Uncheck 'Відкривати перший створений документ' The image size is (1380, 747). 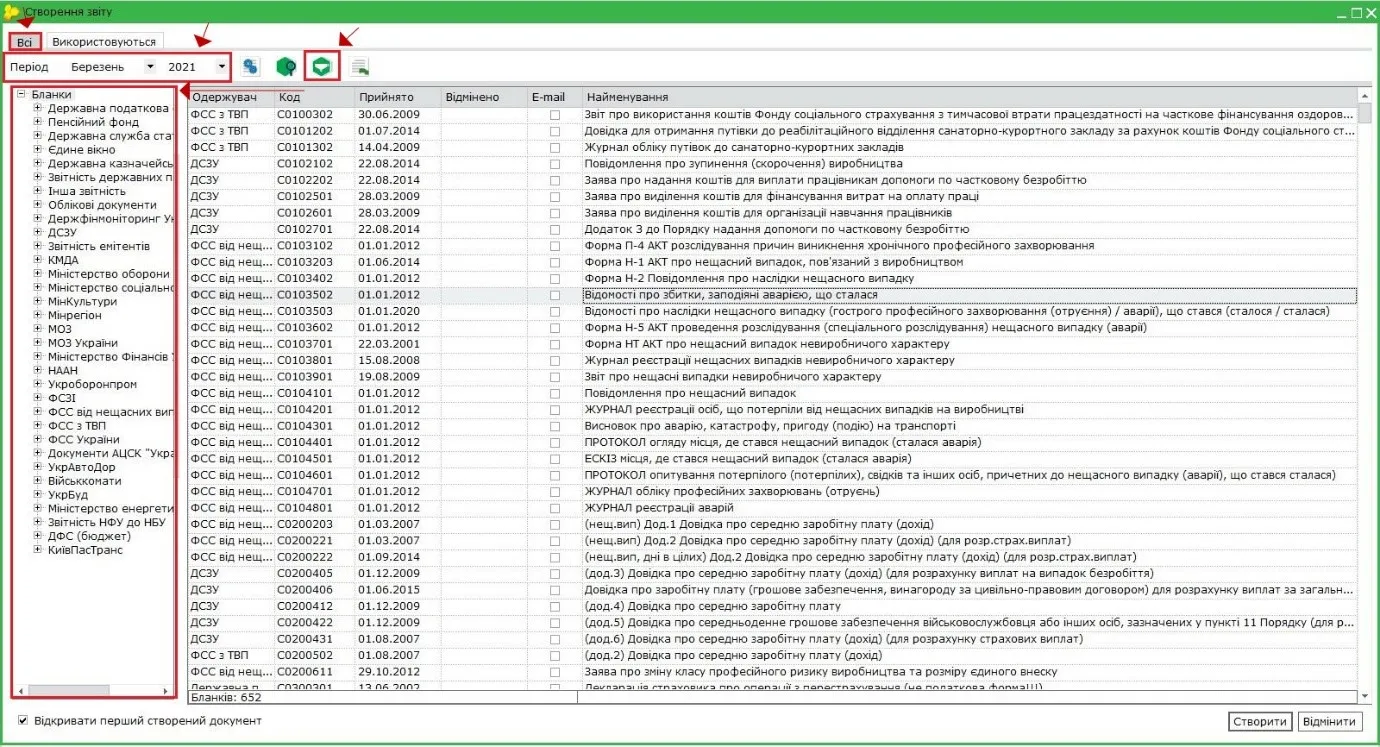tap(23, 720)
